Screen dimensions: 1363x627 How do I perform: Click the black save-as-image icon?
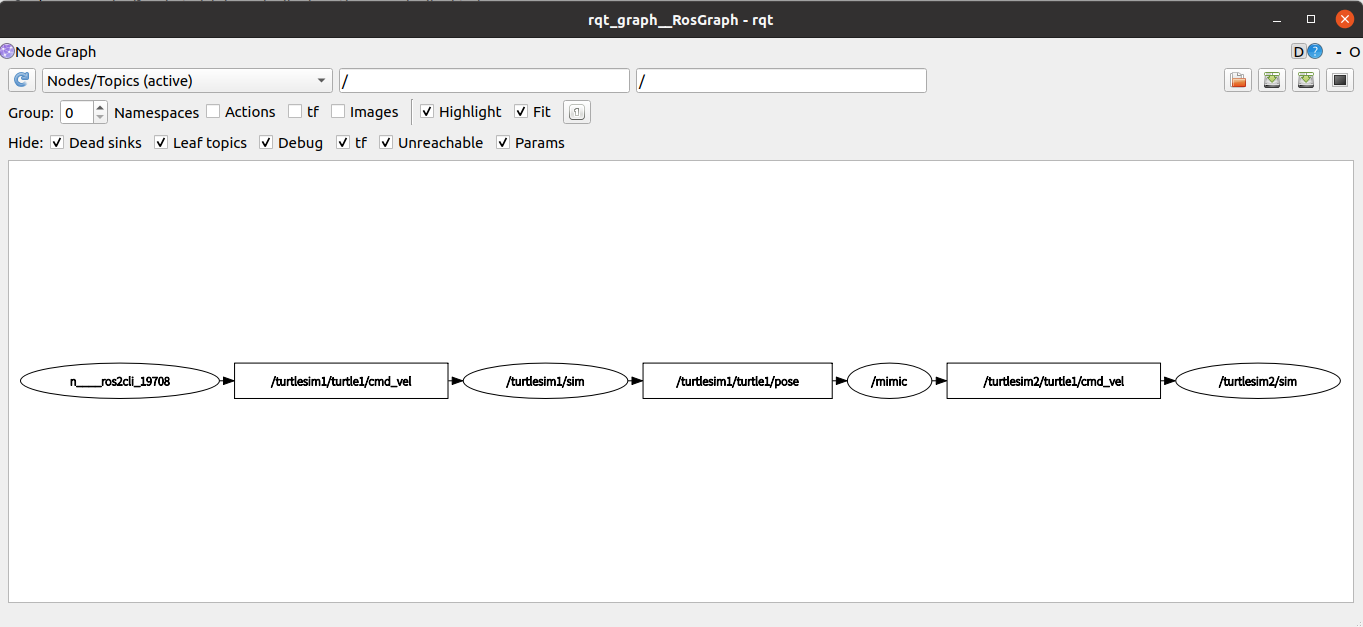(x=1340, y=81)
